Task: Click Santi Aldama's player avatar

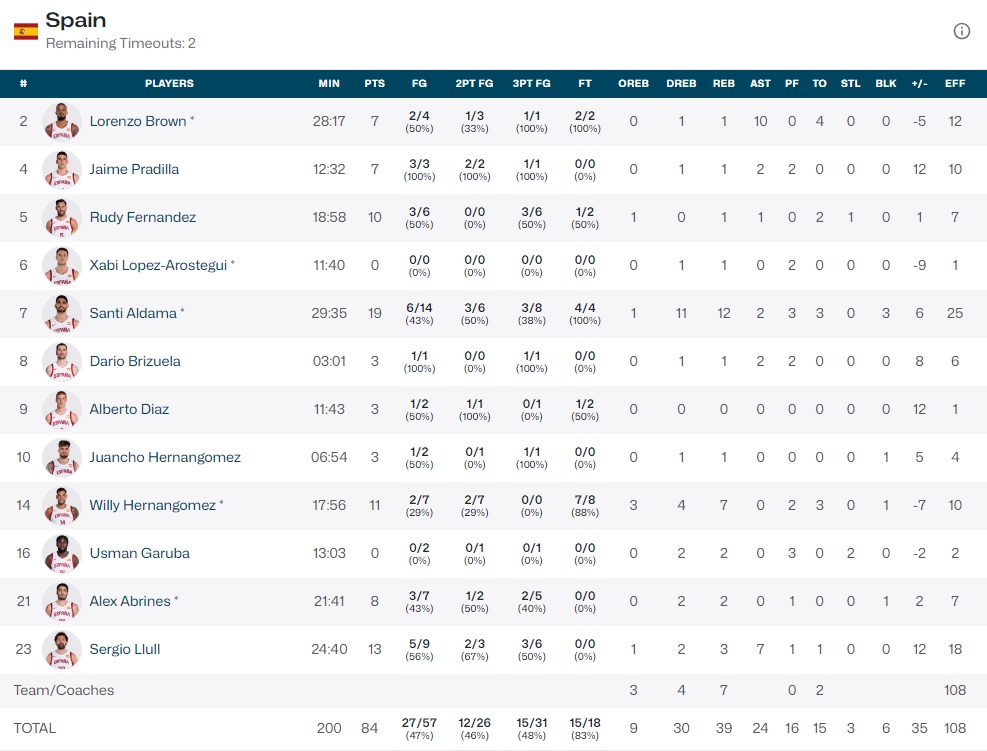Action: (62, 313)
